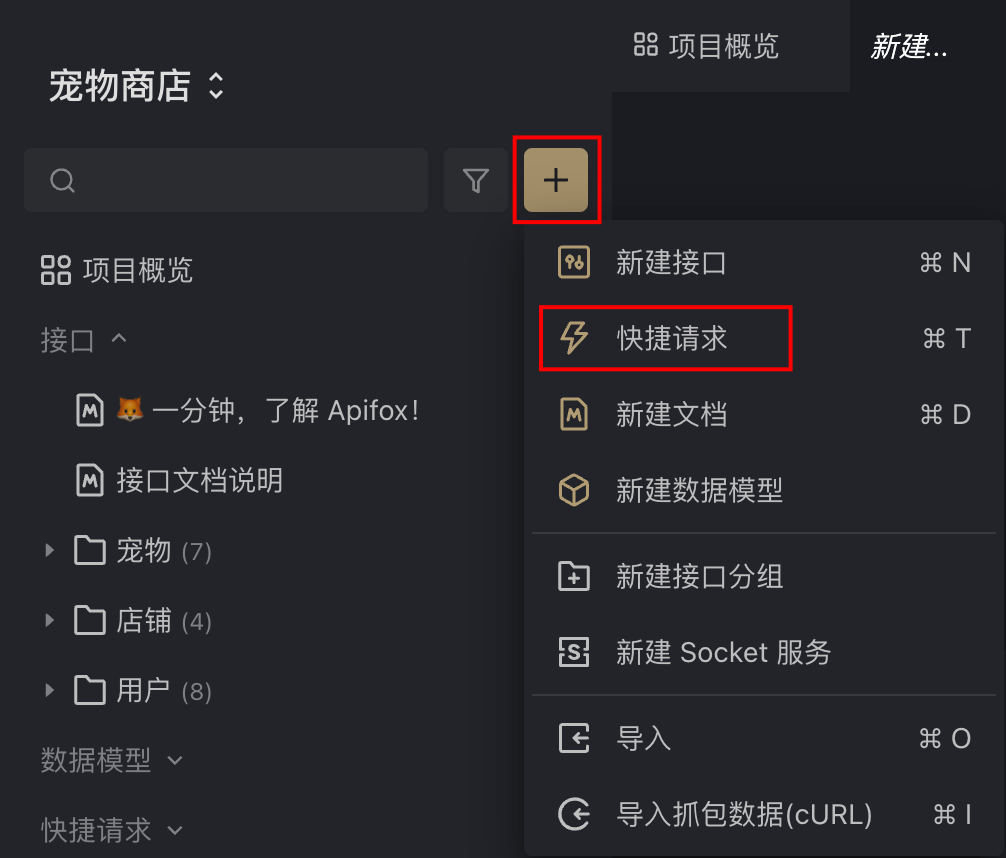Viewport: 1006px width, 858px height.
Task: Click the cube 新建数据模型 icon
Action: click(574, 490)
